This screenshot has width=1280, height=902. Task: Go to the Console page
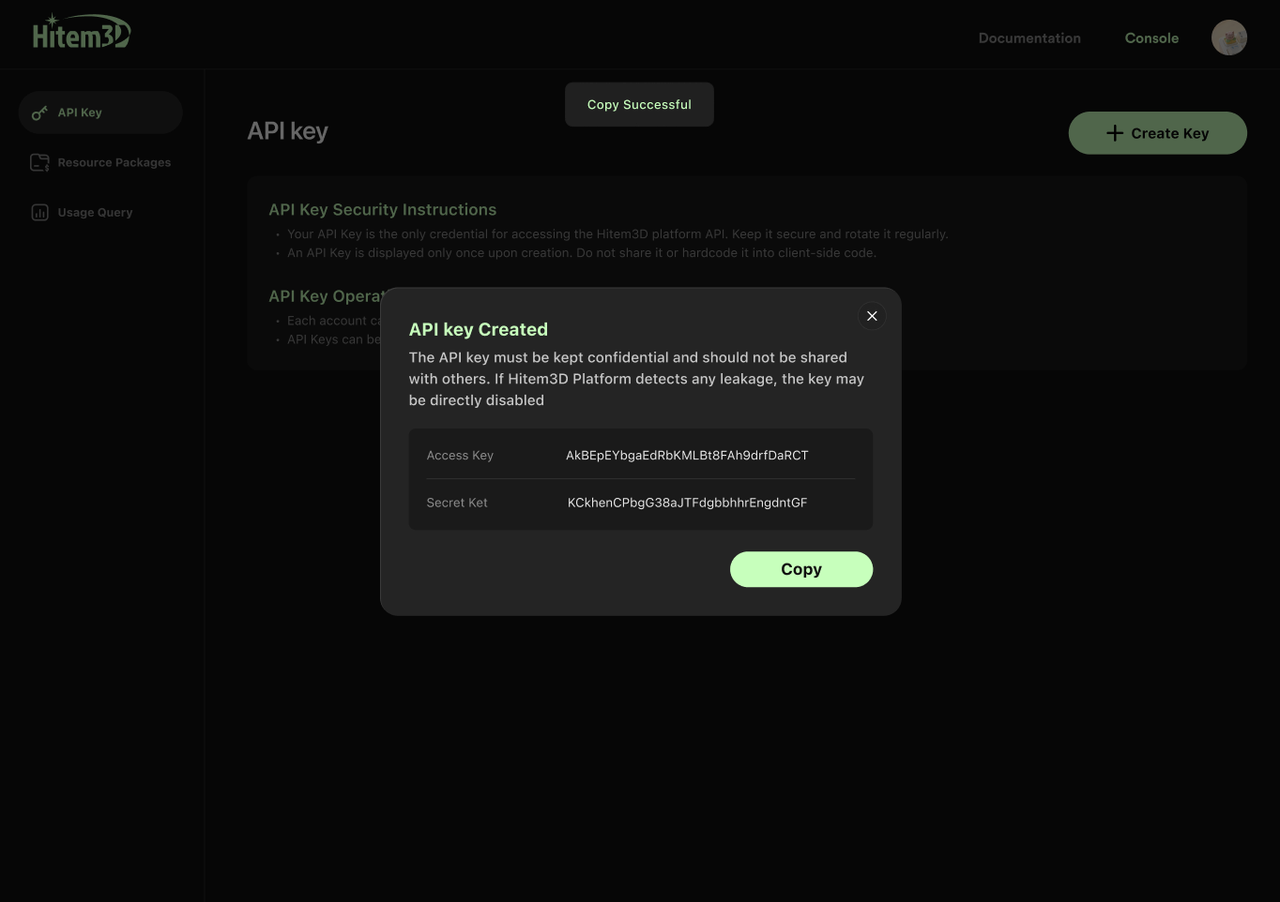[1151, 38]
